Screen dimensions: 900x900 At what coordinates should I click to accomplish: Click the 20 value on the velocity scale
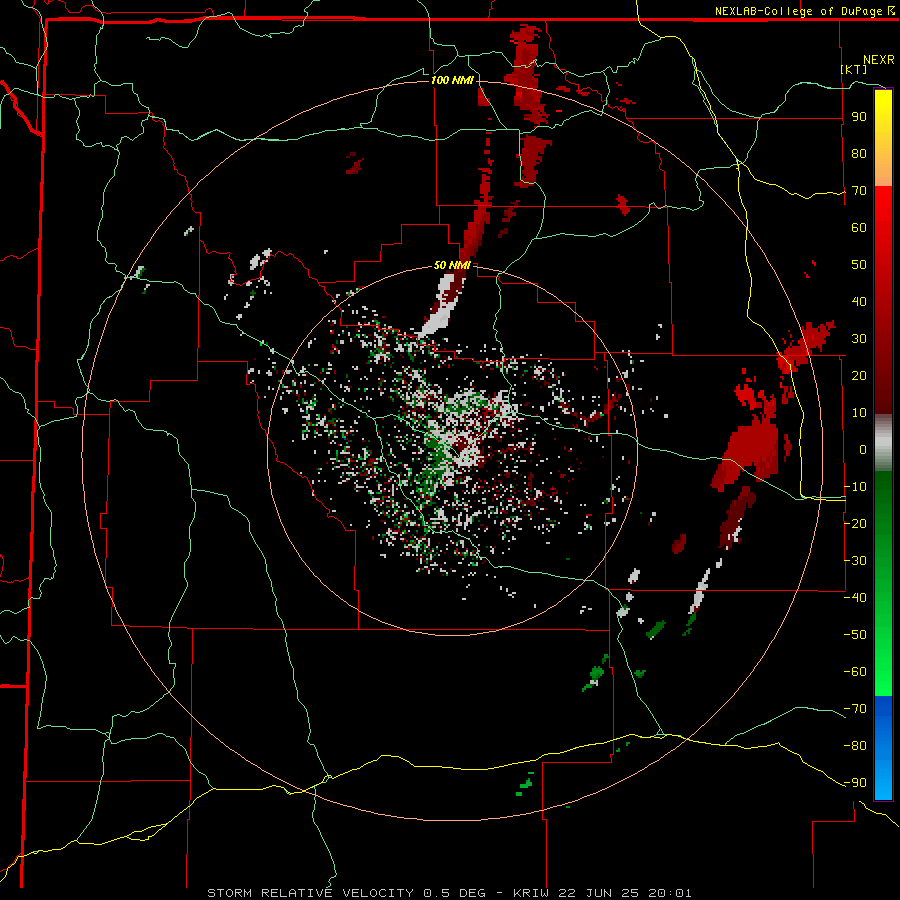click(x=859, y=375)
